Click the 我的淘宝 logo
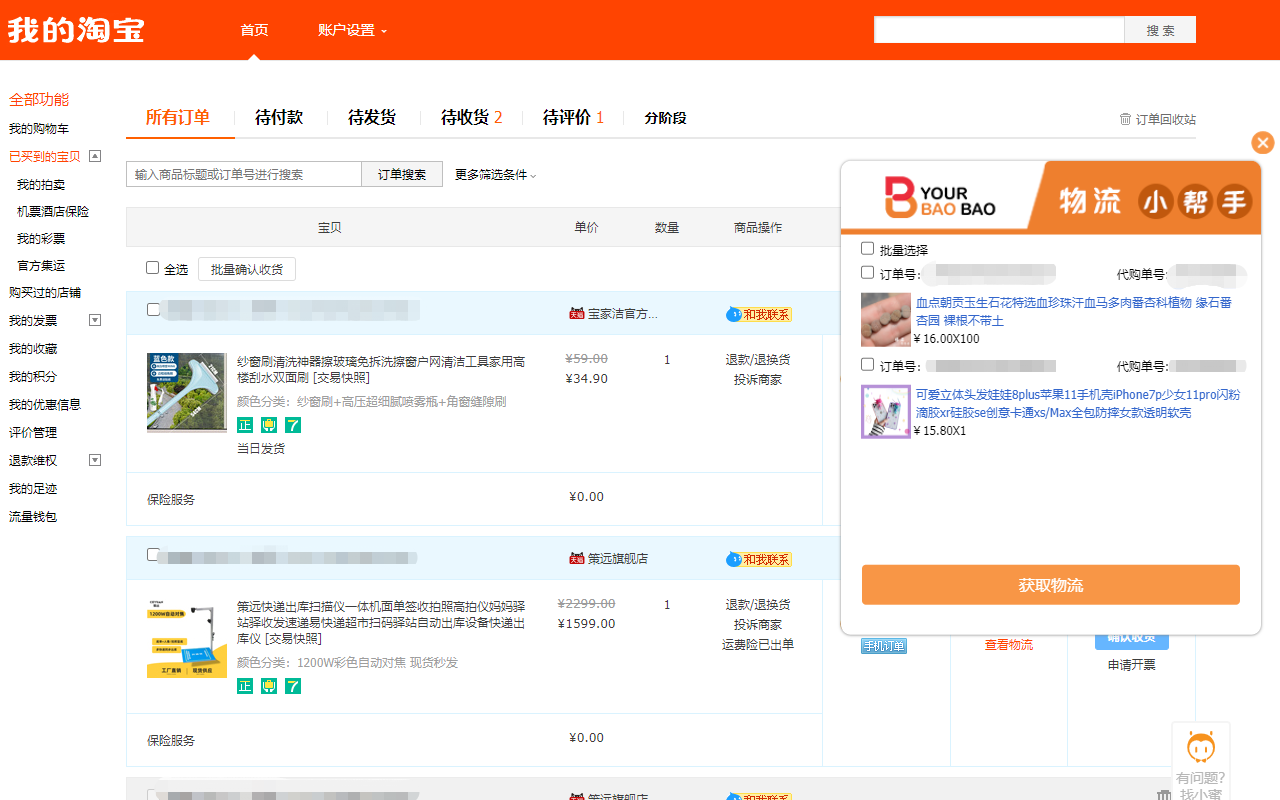Screen dimensions: 1280x800 pos(76,30)
